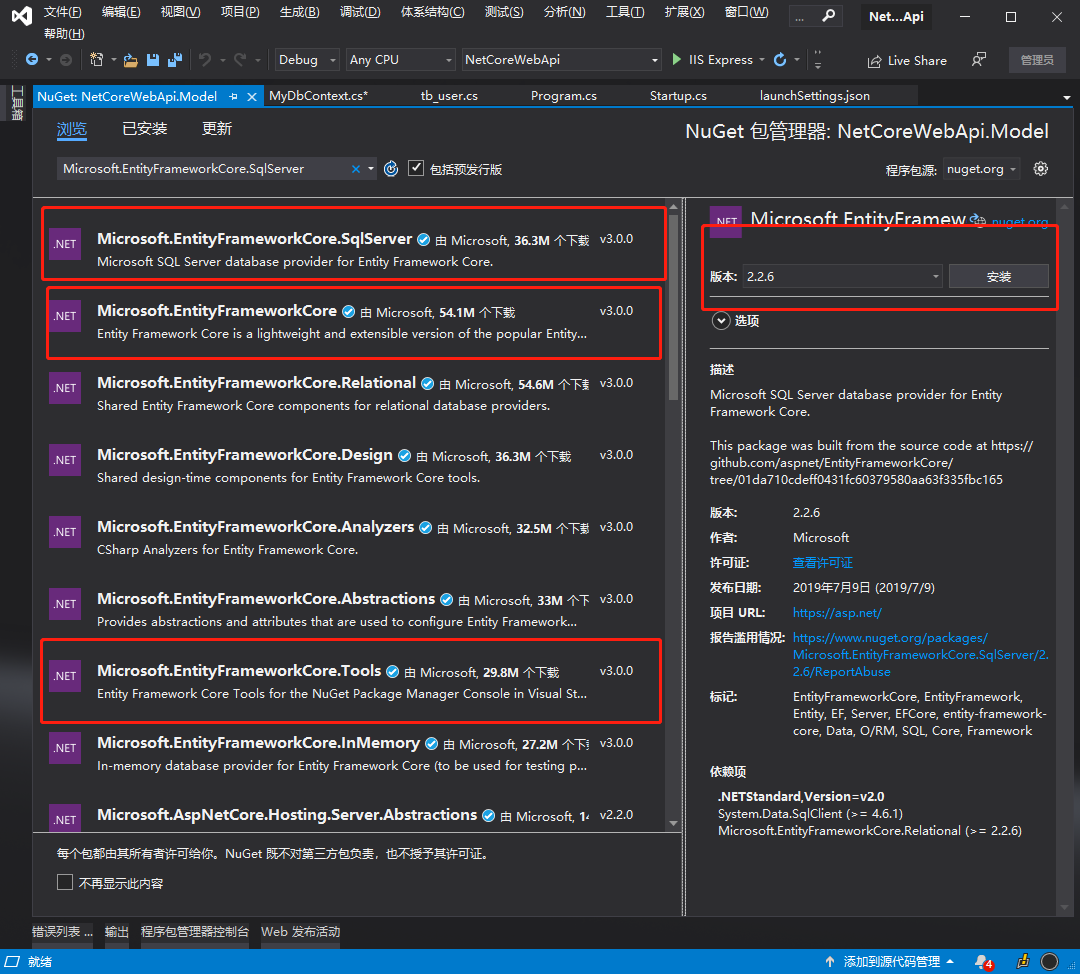
Task: Open the Startup.cs tab
Action: coord(678,96)
